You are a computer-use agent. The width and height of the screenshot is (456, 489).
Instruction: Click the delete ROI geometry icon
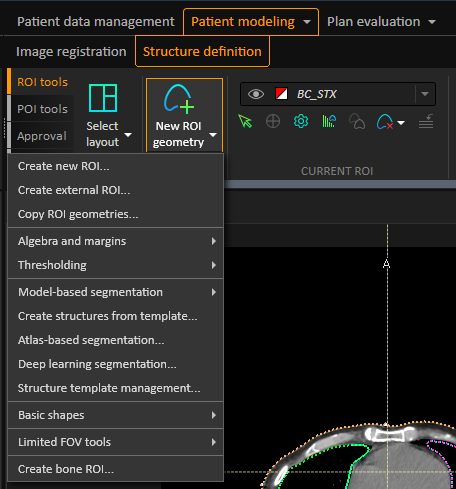385,122
